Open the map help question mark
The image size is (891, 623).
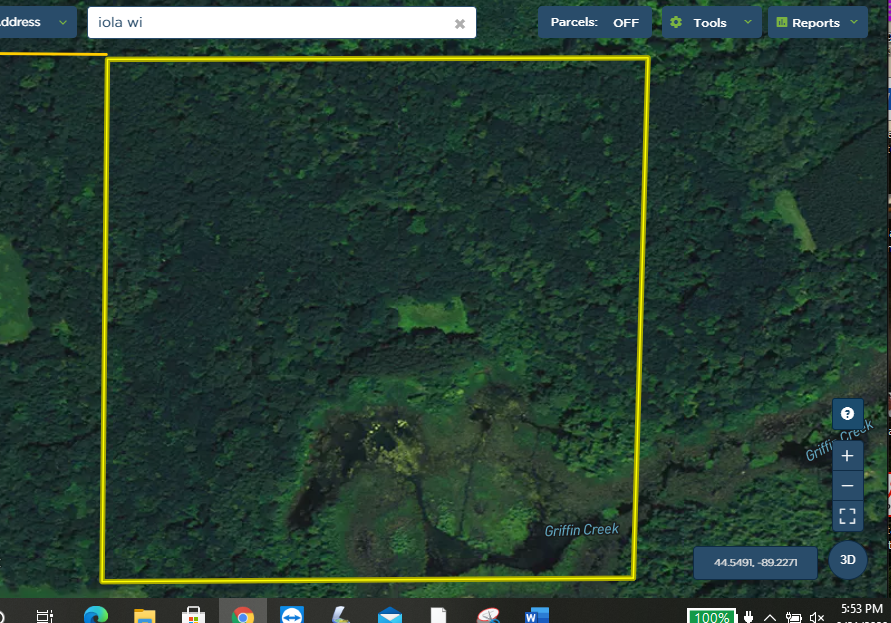click(847, 414)
